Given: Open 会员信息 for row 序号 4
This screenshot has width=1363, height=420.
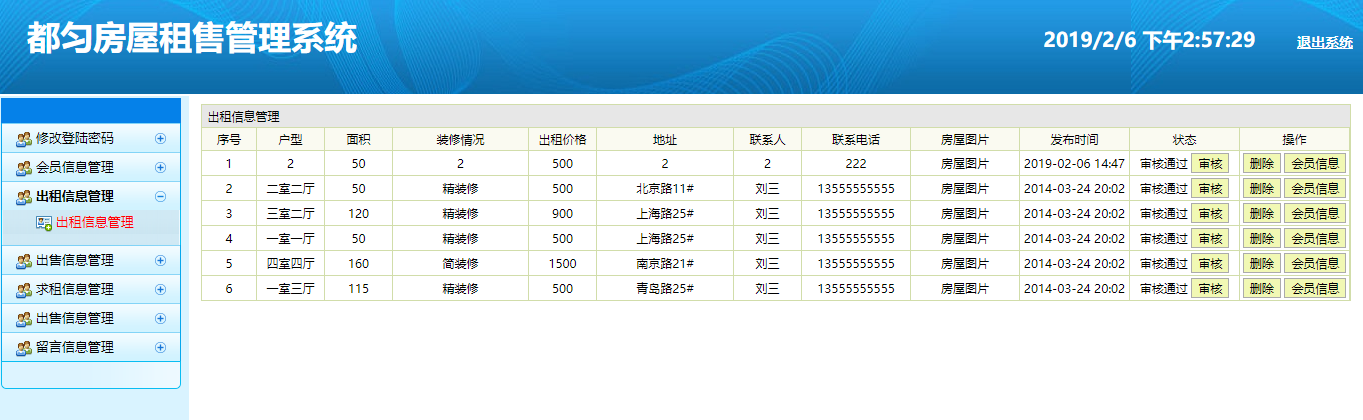Looking at the screenshot, I should [1315, 238].
